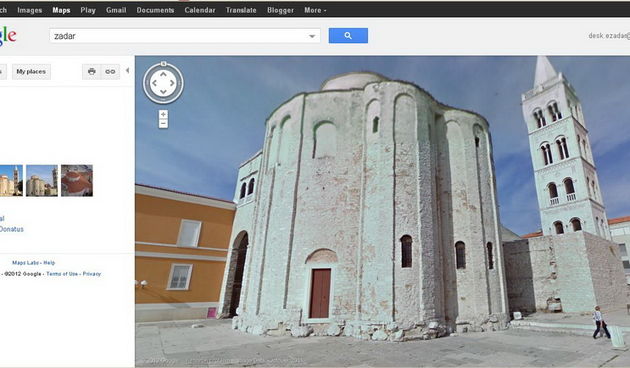Reset compass north marker

click(163, 63)
